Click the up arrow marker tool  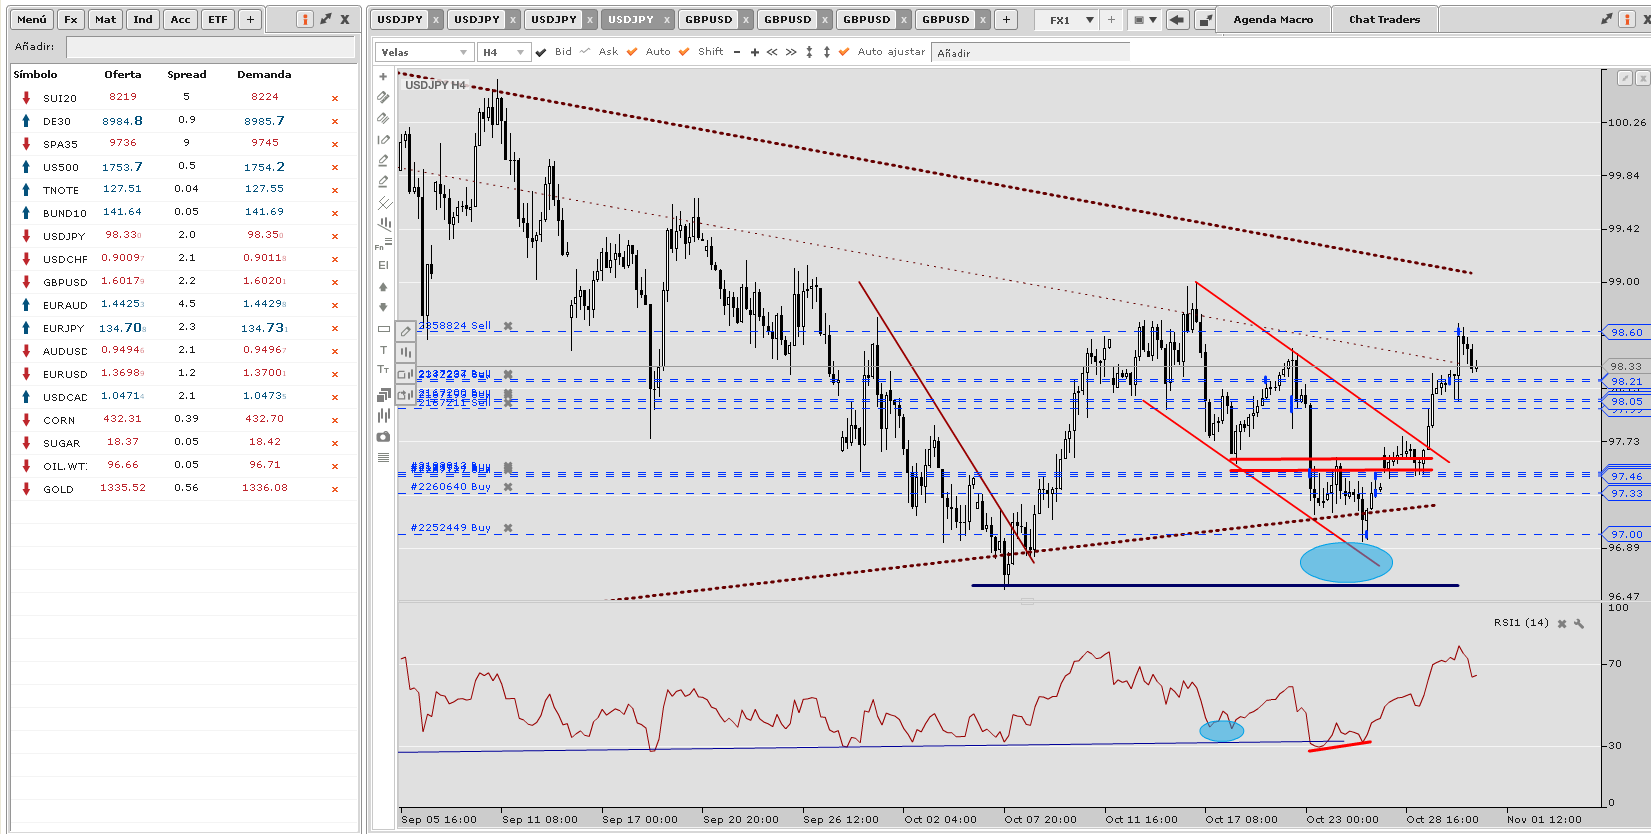pos(383,286)
